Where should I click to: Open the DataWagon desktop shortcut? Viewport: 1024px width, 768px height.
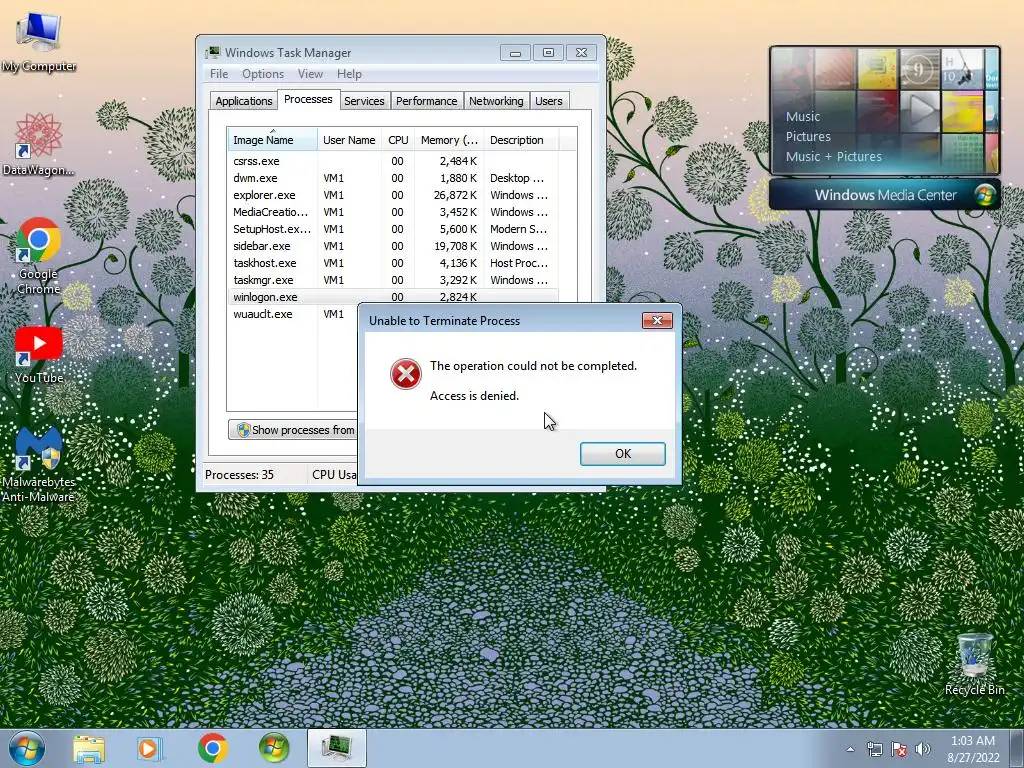tap(39, 144)
